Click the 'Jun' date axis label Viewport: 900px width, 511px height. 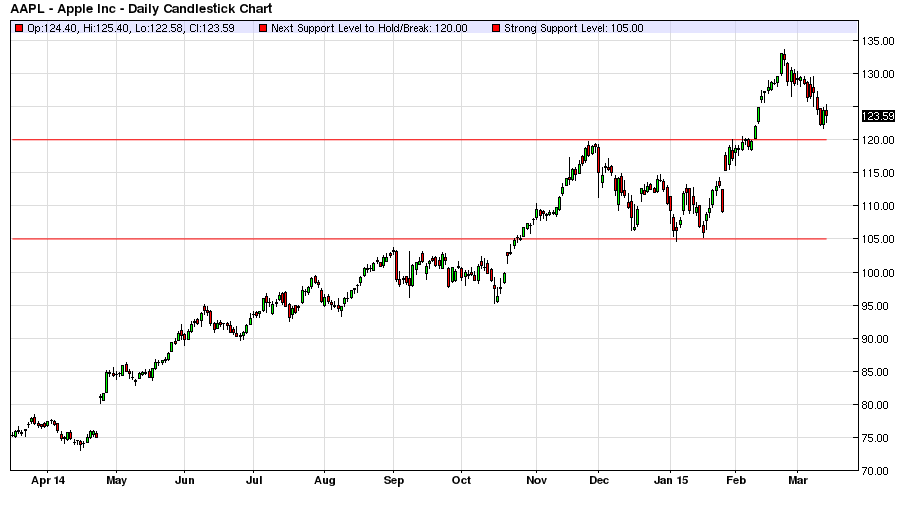pyautogui.click(x=185, y=481)
